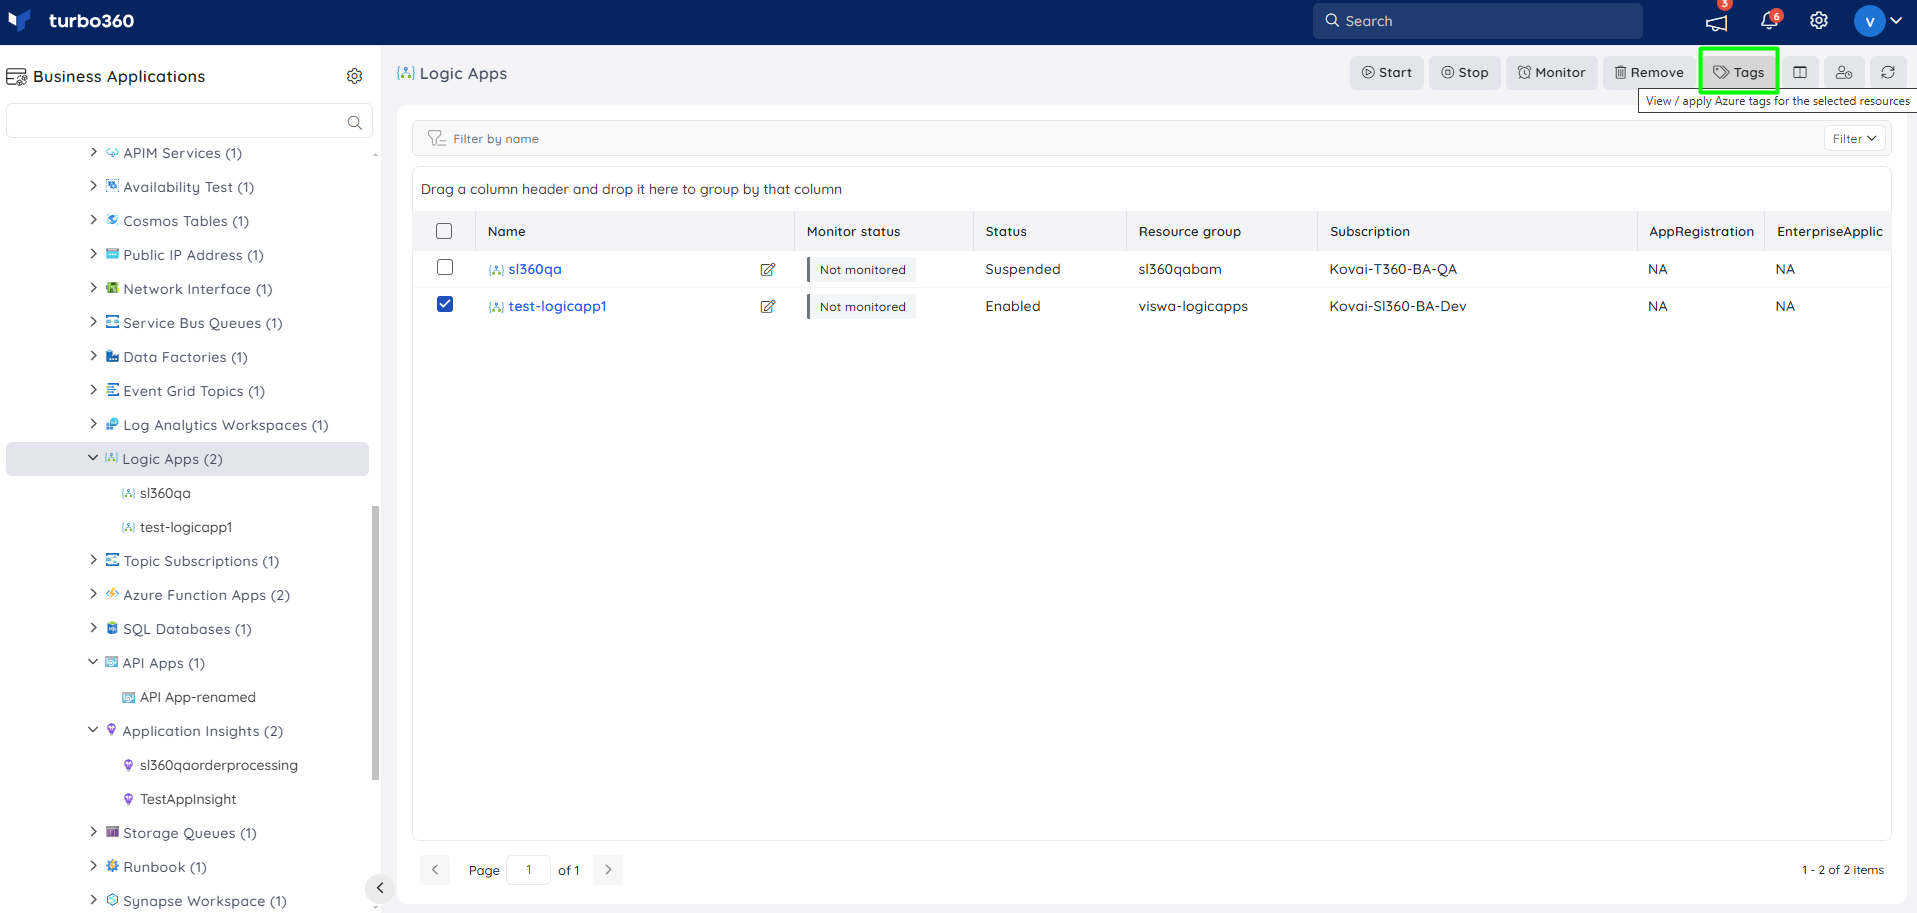This screenshot has height=913, width=1917.
Task: Click the edit icon for test-logicapp1
Action: tap(768, 306)
